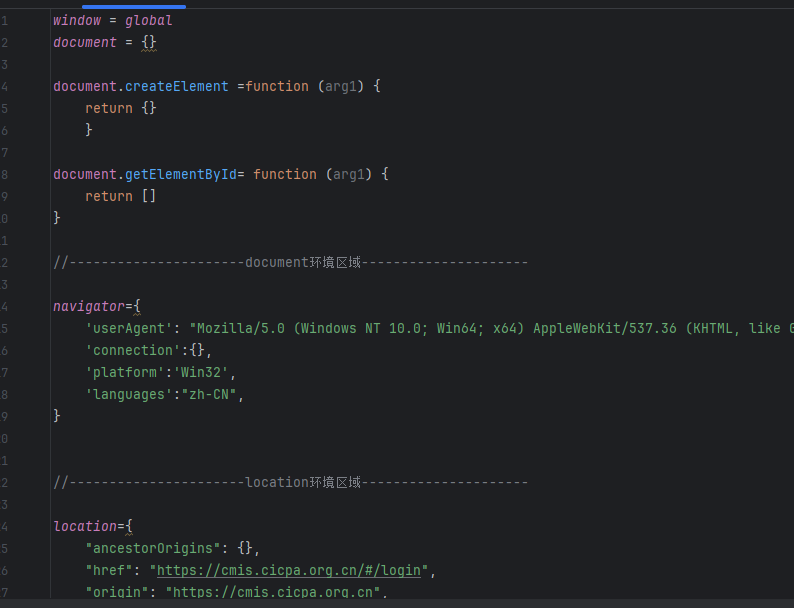Click the empty braces after 'document ='
Image resolution: width=794 pixels, height=608 pixels.
[x=149, y=43]
